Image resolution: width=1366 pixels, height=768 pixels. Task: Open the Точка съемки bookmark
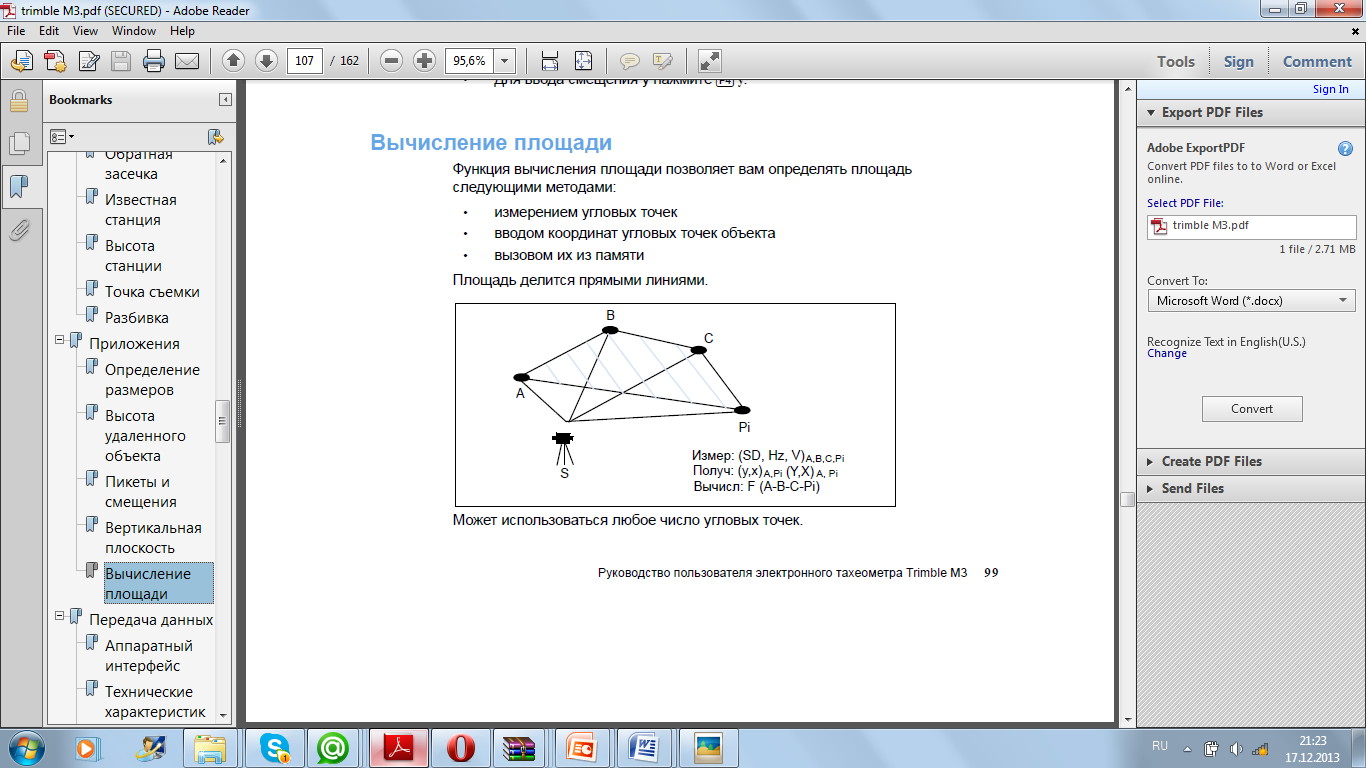click(x=152, y=292)
